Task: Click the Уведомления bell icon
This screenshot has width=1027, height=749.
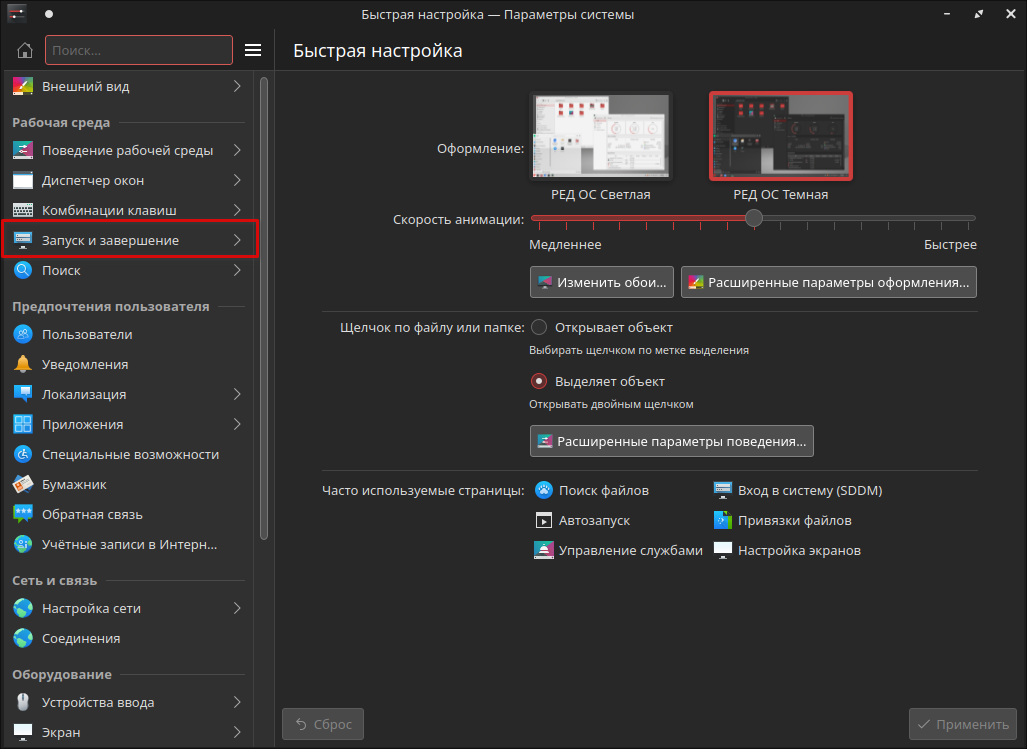Action: [23, 365]
